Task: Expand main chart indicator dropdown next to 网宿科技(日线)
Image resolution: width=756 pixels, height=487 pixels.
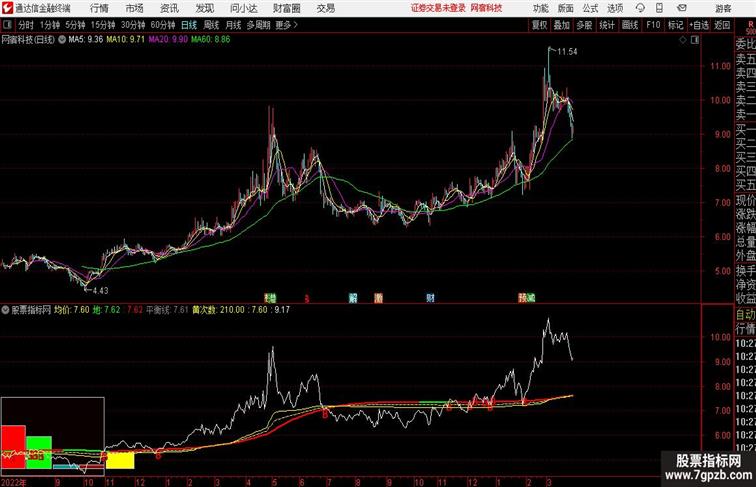Action: (x=62, y=40)
